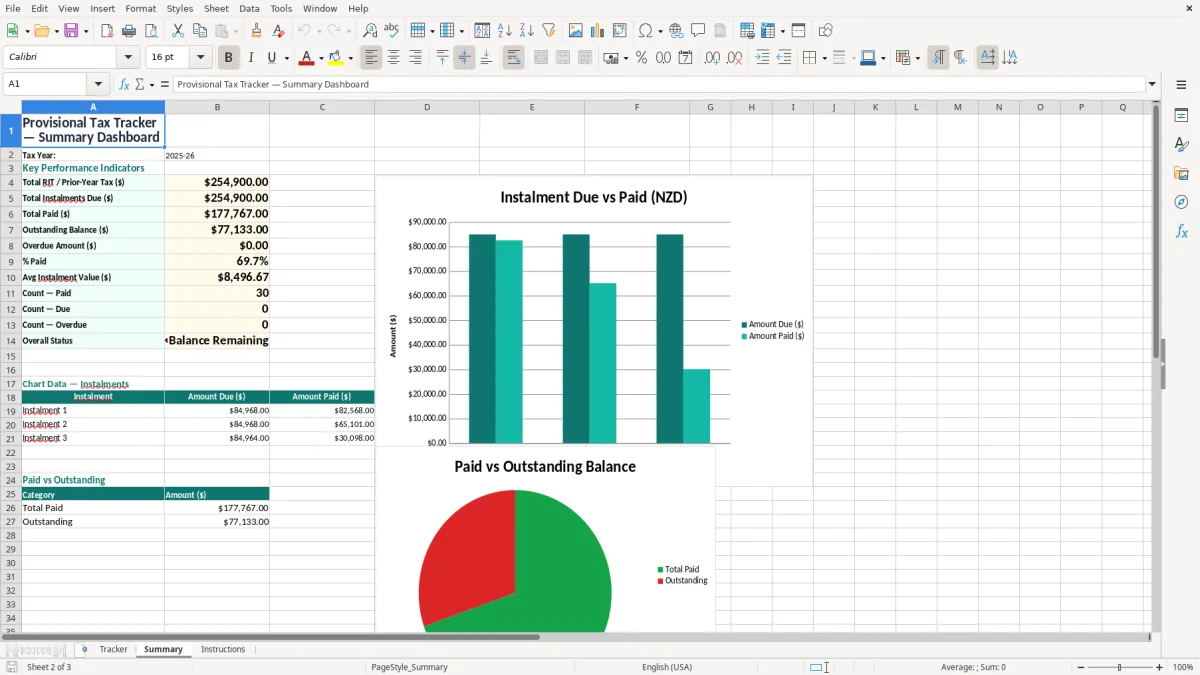Open sidebar Gallery icon
The width and height of the screenshot is (1200, 675).
1181,173
